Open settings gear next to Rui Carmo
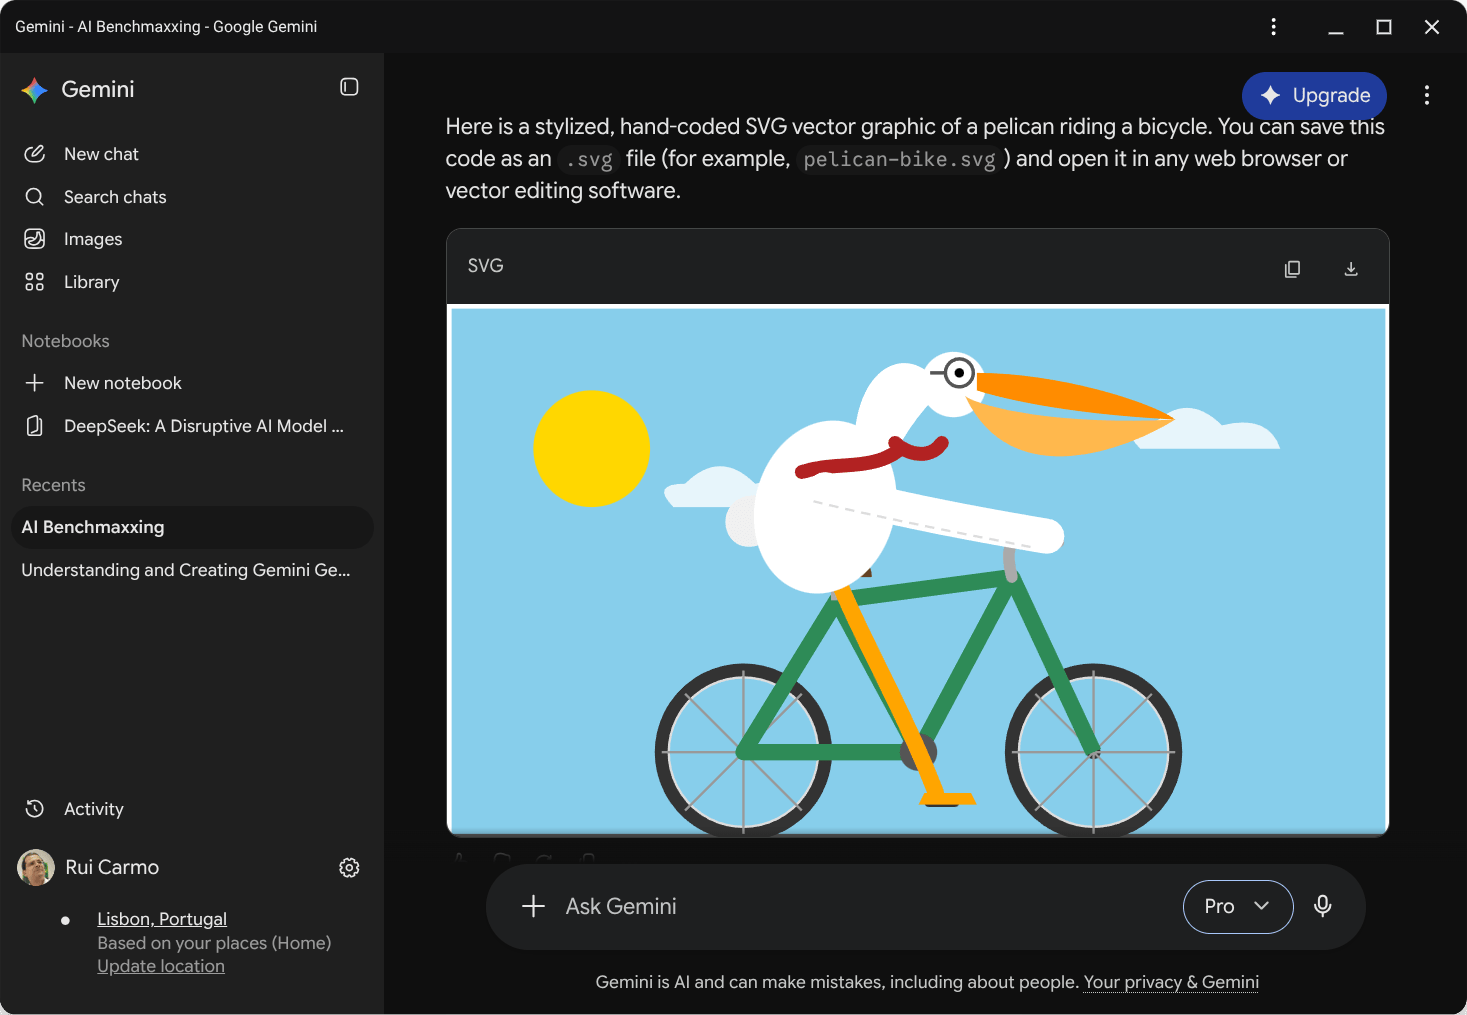 [349, 868]
